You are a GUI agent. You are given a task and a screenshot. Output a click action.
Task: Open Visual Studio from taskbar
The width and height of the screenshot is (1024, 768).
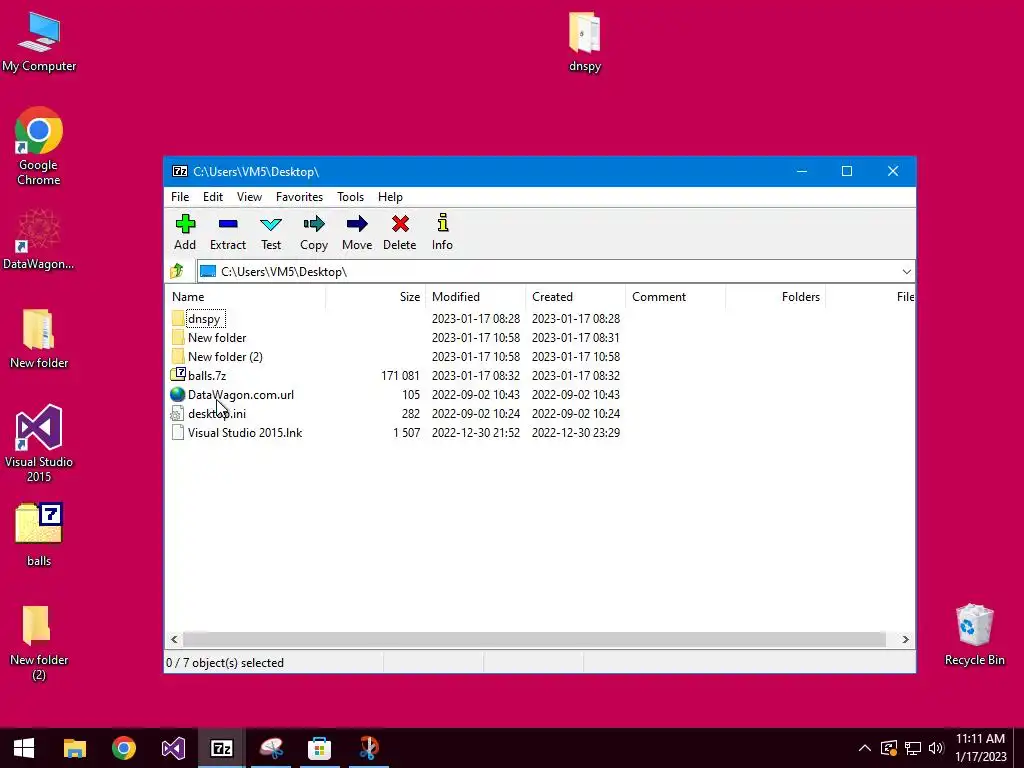point(173,748)
